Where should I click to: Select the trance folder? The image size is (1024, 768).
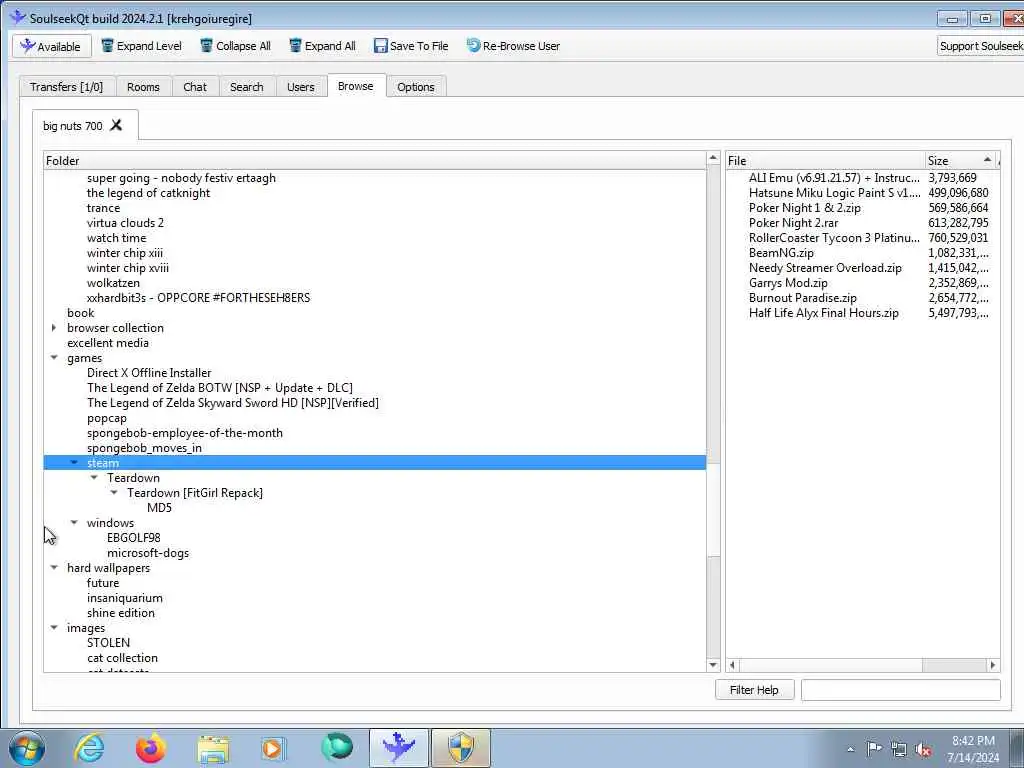coord(103,208)
